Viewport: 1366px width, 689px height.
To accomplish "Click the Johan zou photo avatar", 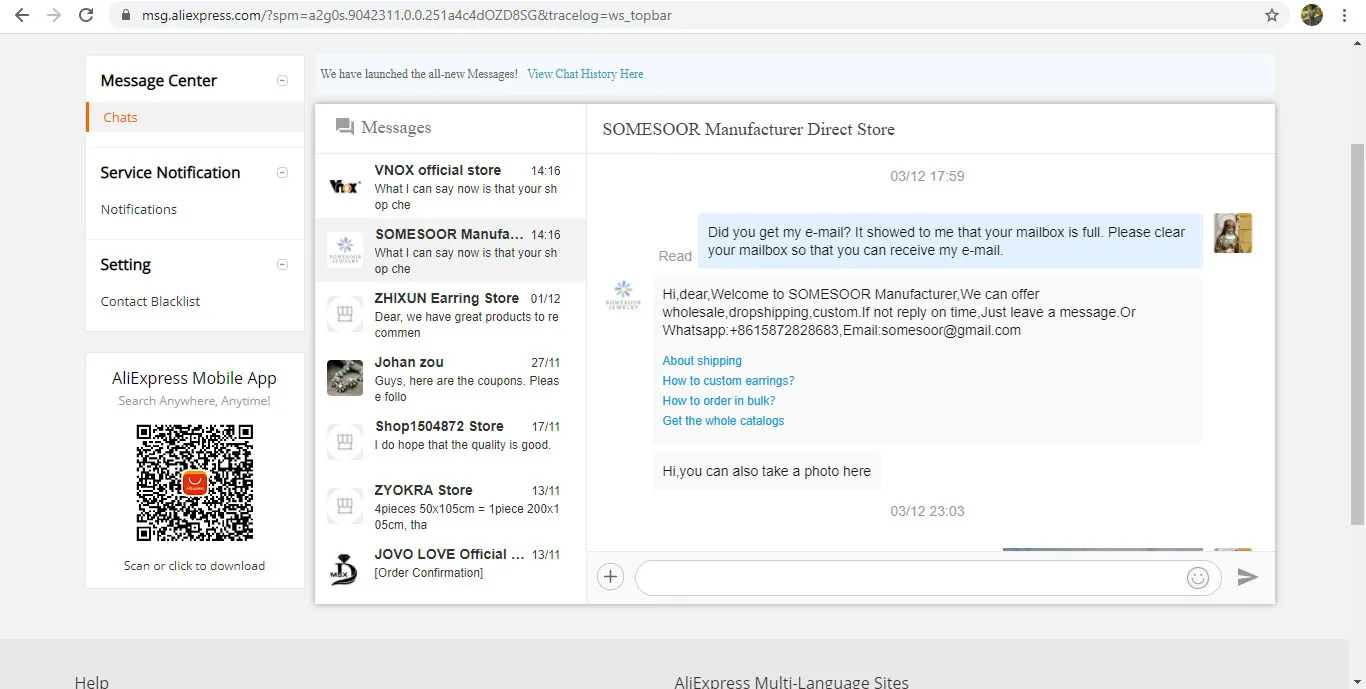I will pos(345,378).
